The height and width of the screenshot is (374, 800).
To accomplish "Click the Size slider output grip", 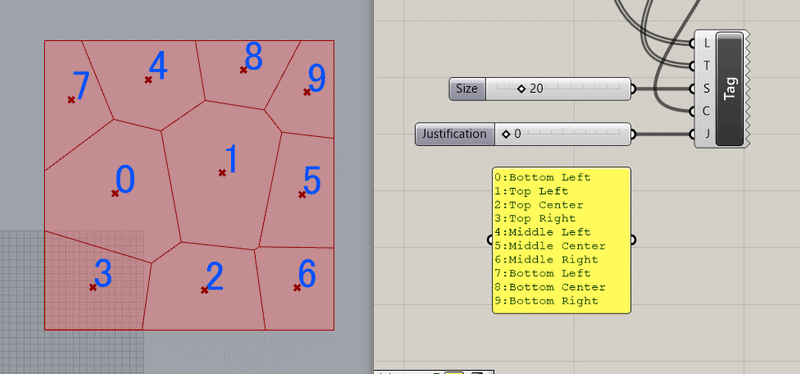I will pos(633,89).
